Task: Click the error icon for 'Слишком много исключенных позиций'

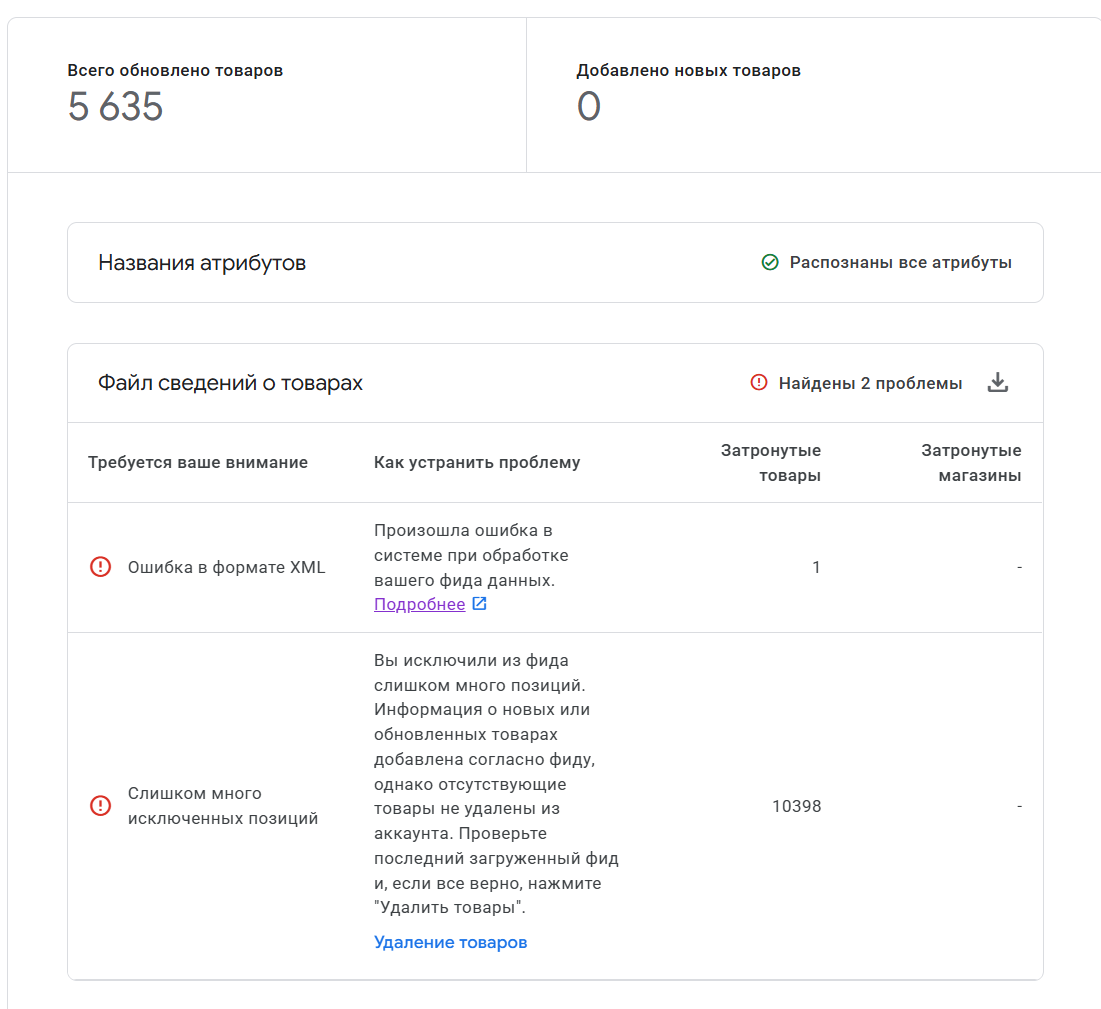Action: pyautogui.click(x=101, y=806)
